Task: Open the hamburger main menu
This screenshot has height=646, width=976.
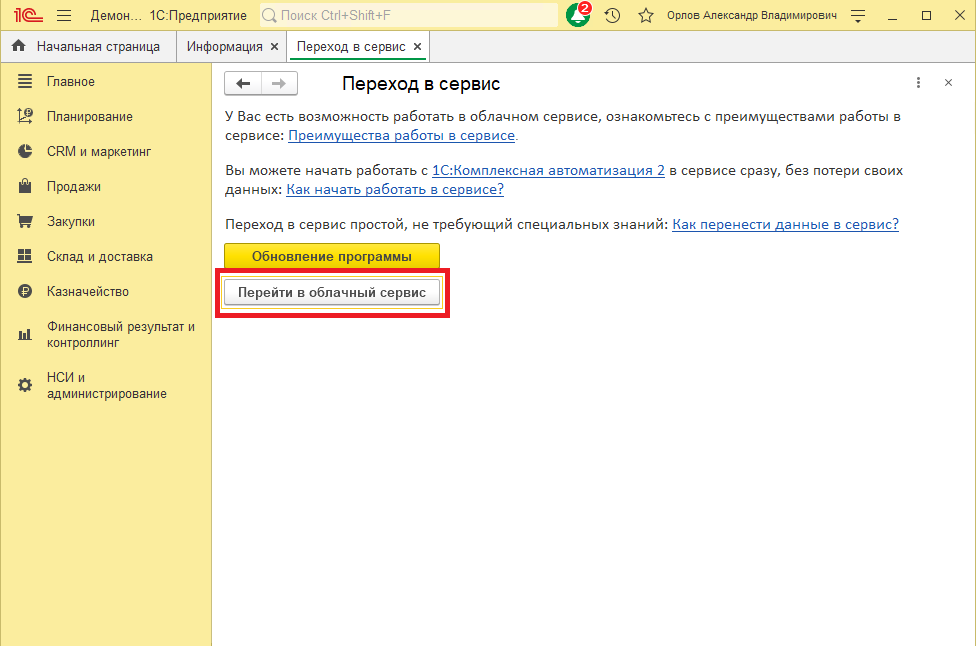Action: pyautogui.click(x=64, y=16)
